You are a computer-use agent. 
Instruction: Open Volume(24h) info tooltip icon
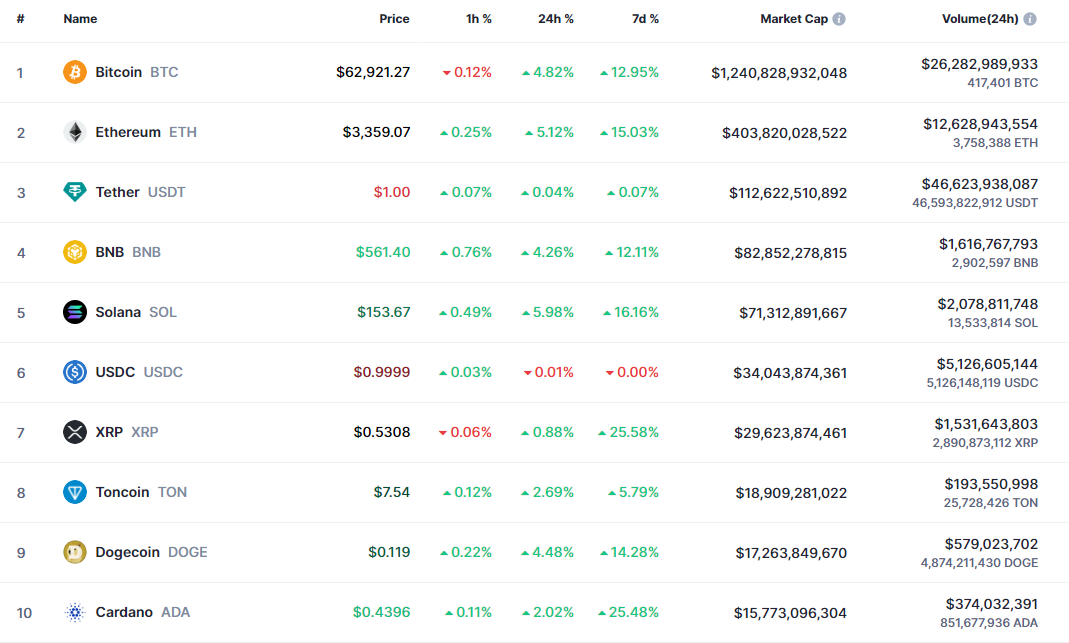[x=1030, y=19]
